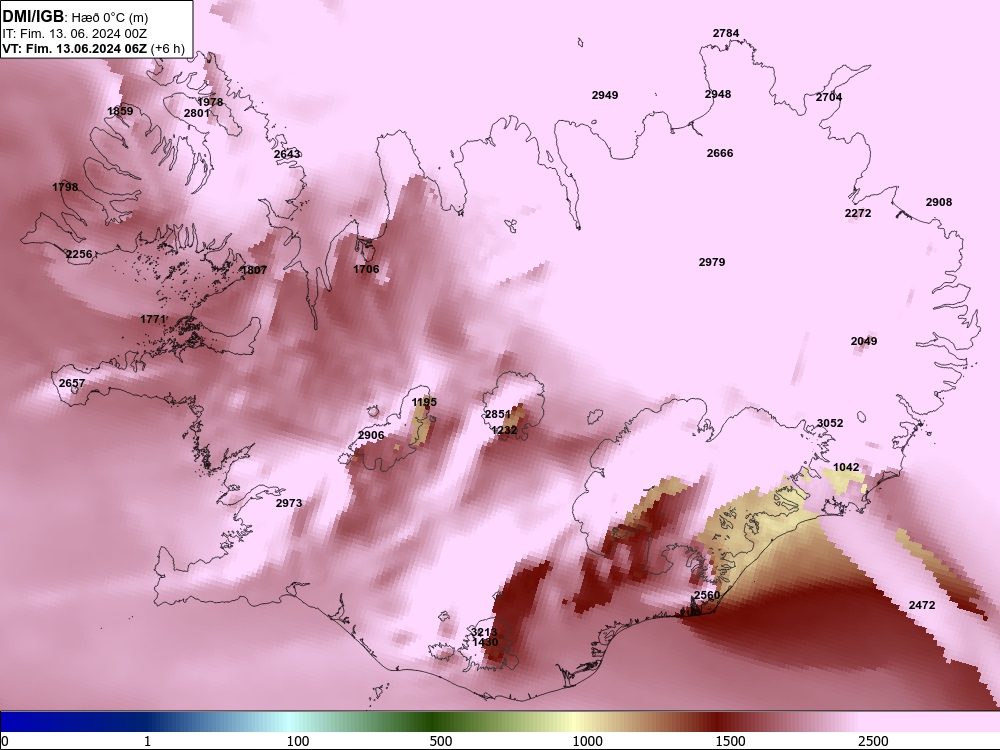Click the 2500 tick on the color scale
1000x750 pixels.
(x=873, y=741)
